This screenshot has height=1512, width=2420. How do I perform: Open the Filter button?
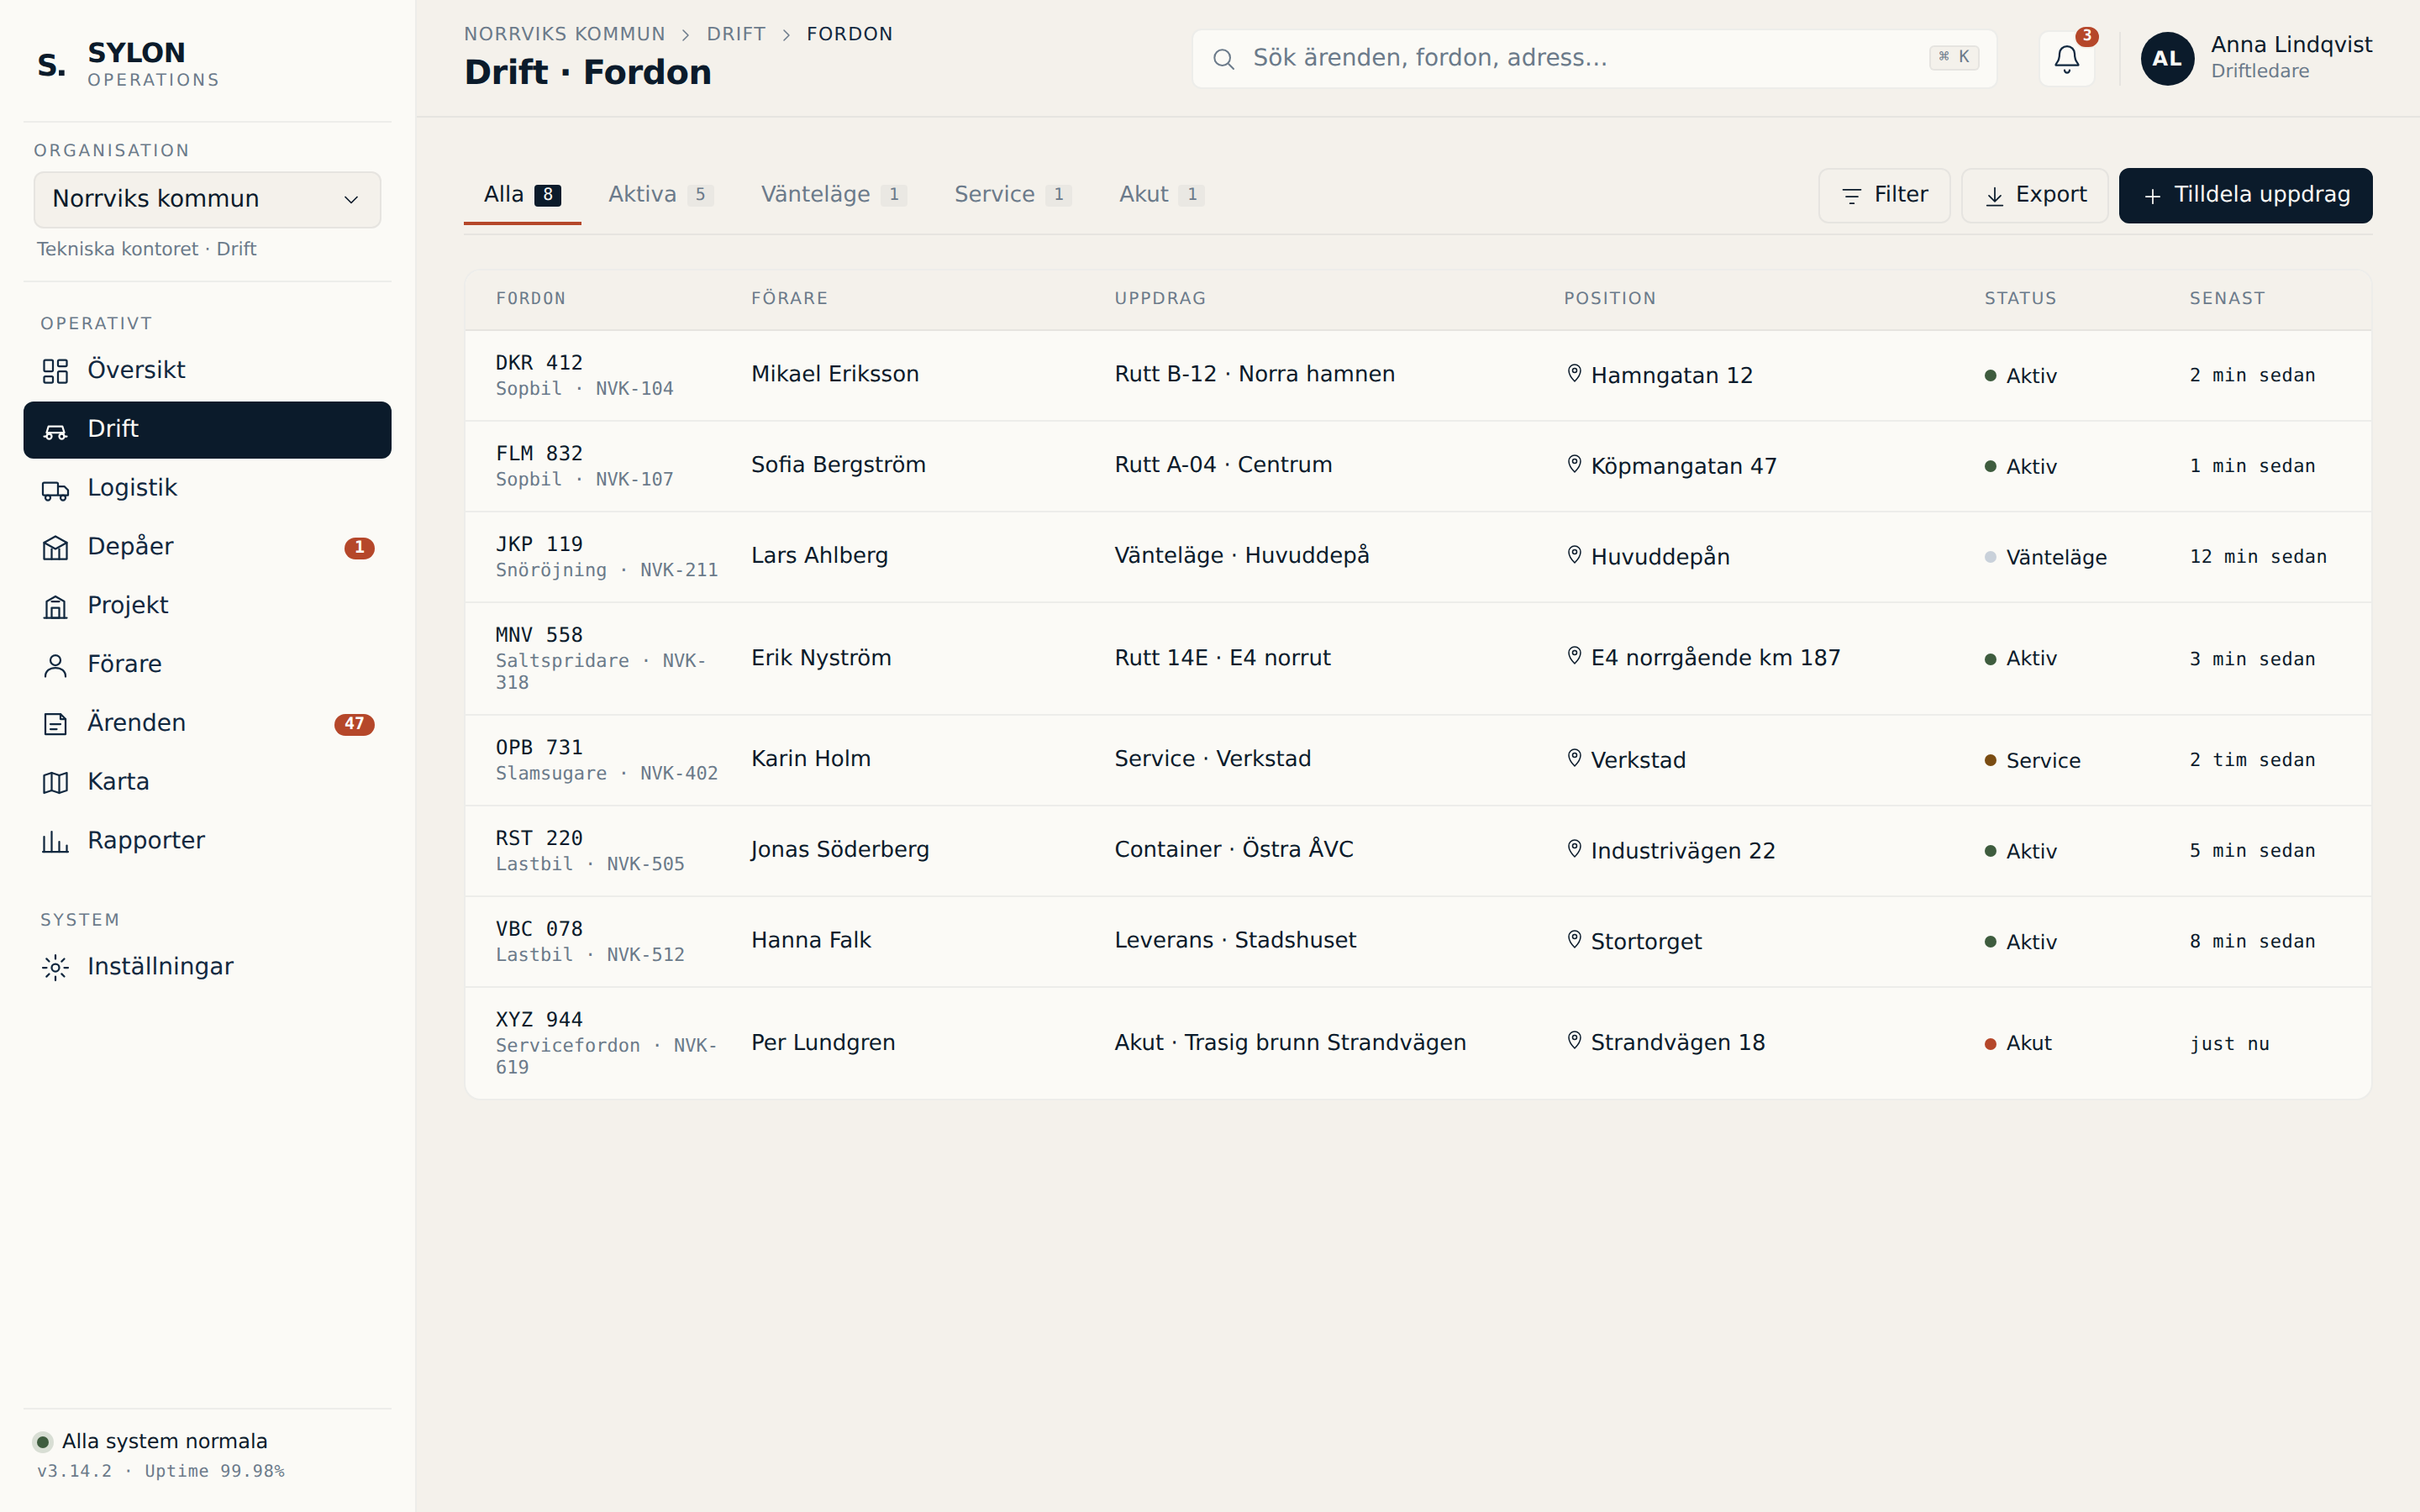pos(1884,195)
